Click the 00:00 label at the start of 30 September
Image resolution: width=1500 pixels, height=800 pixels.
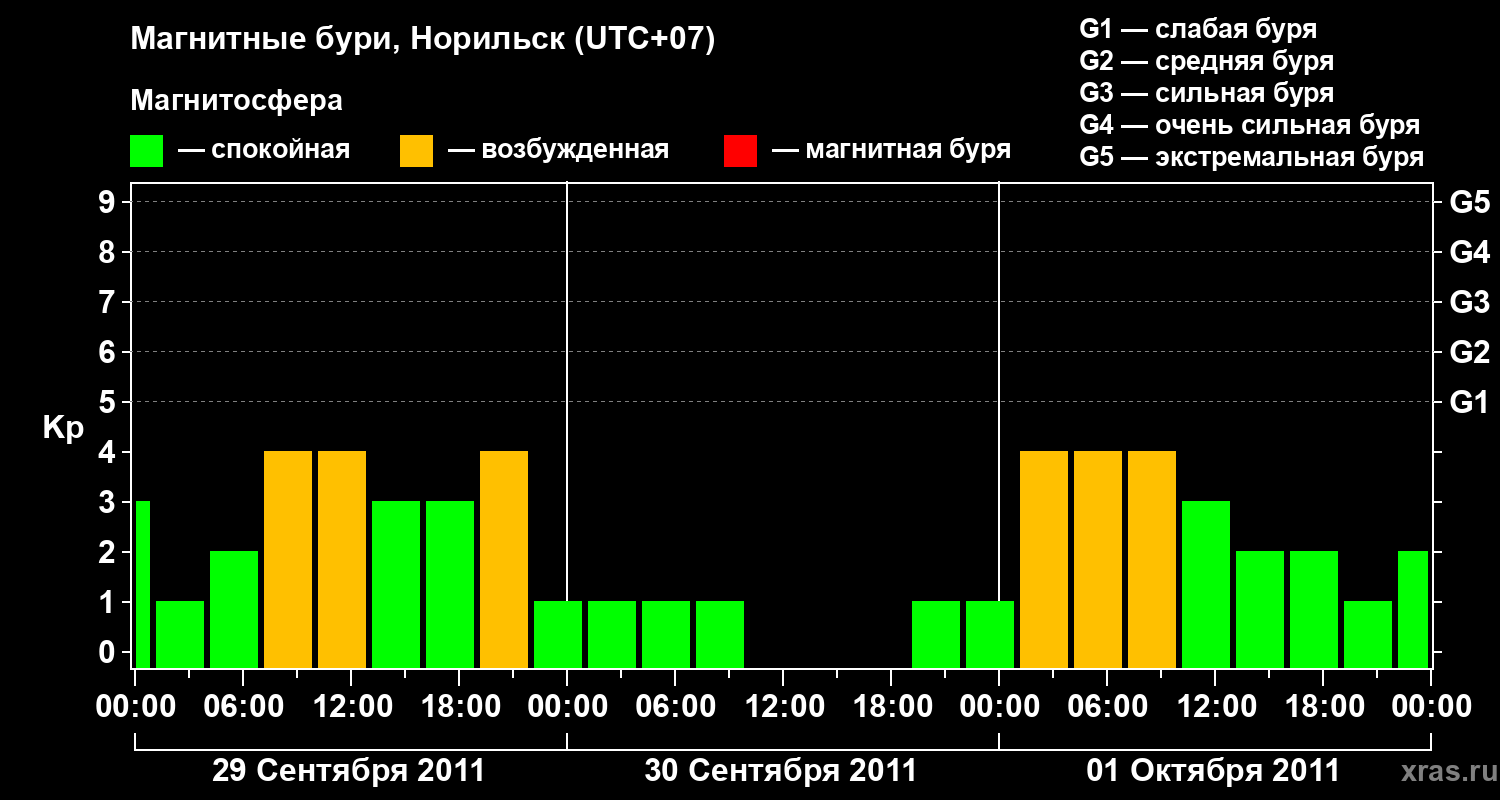click(x=567, y=707)
